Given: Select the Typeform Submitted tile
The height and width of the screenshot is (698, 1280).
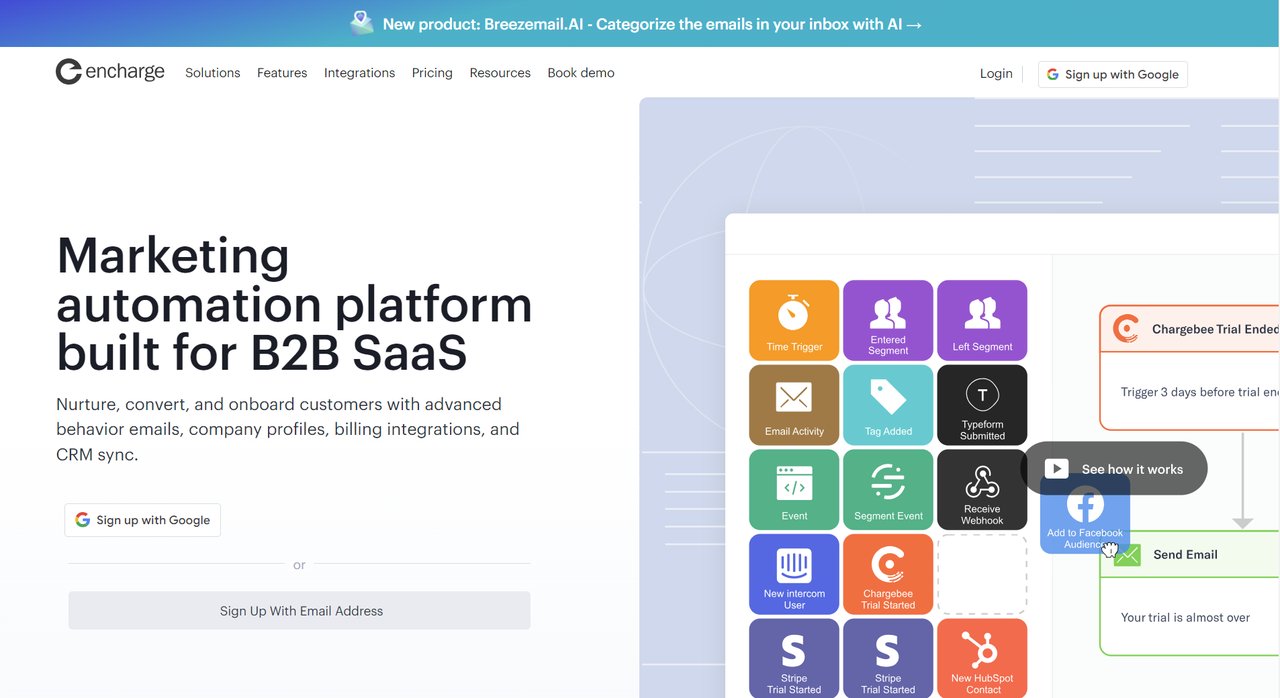Looking at the screenshot, I should 982,405.
